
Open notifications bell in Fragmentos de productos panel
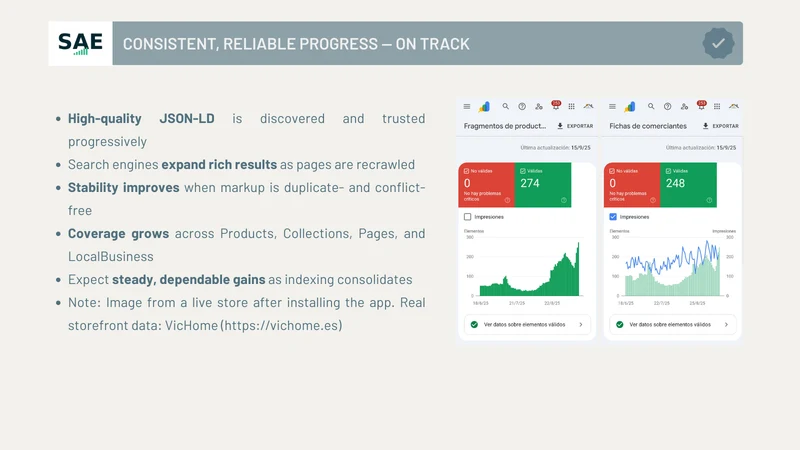(x=556, y=106)
